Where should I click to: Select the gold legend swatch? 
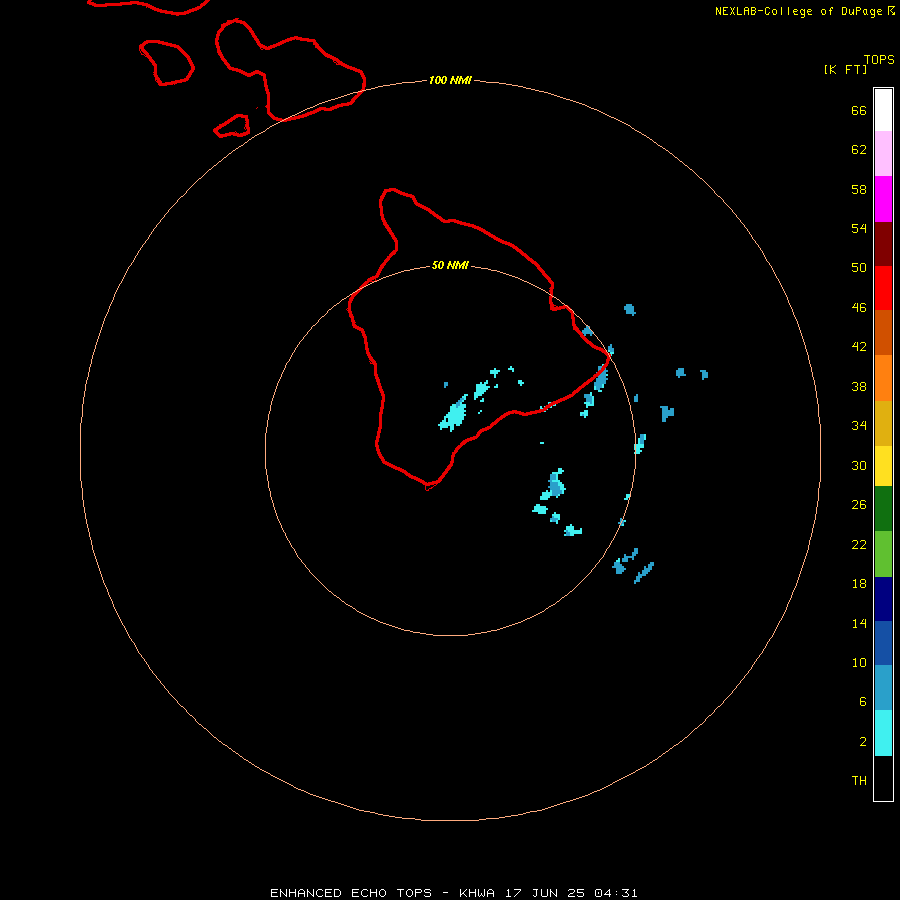coord(883,423)
